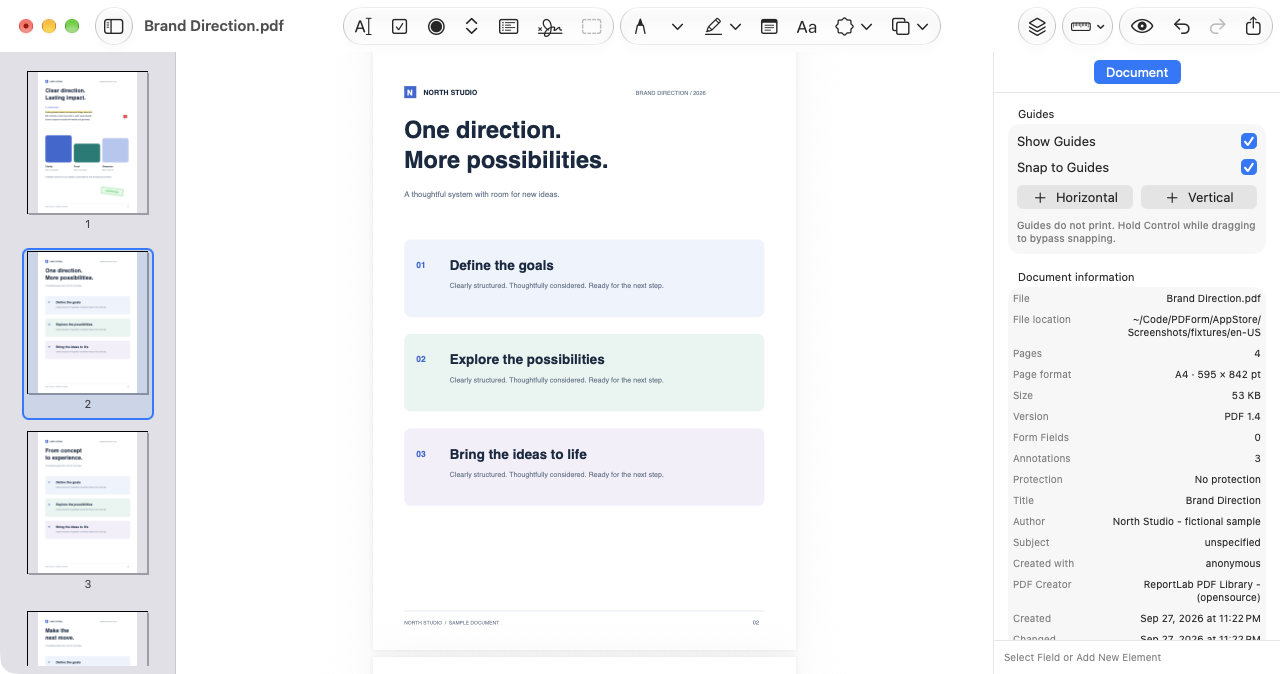Click the 'No protection' value
This screenshot has height=674, width=1280.
[x=1227, y=480]
